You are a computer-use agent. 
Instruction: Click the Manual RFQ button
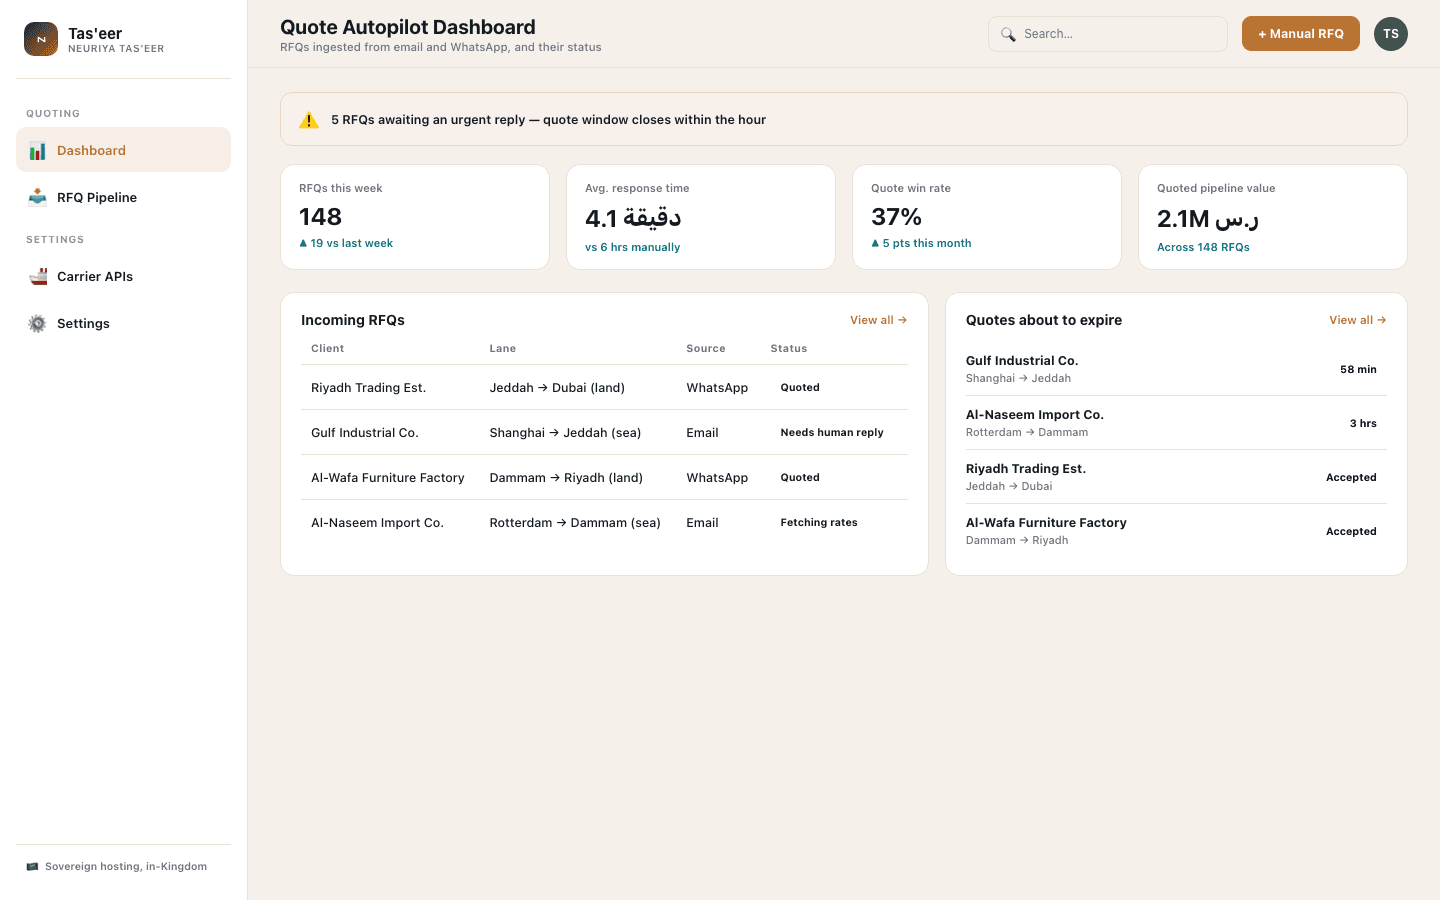(x=1301, y=34)
